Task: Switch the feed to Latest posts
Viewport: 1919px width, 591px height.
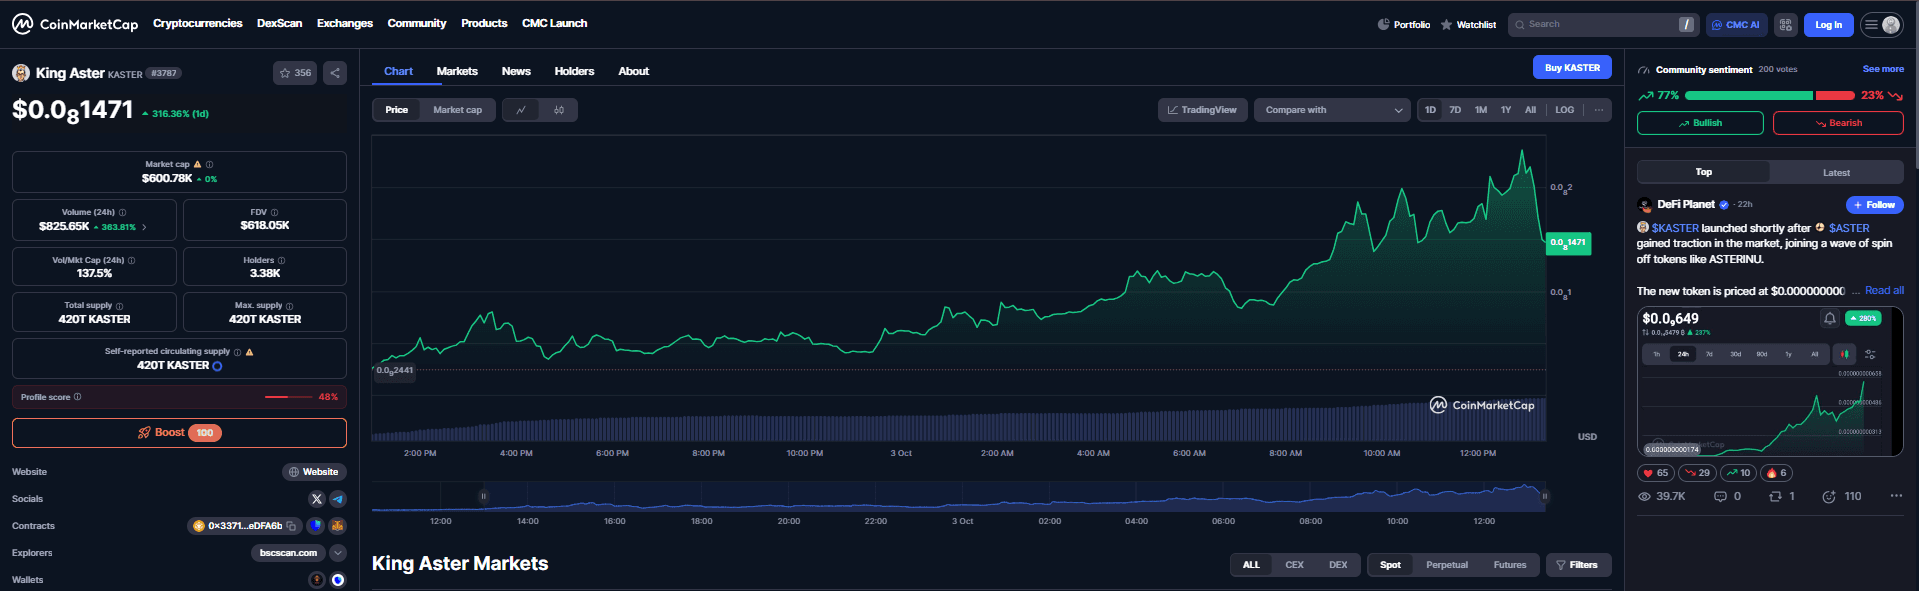Action: click(x=1835, y=172)
